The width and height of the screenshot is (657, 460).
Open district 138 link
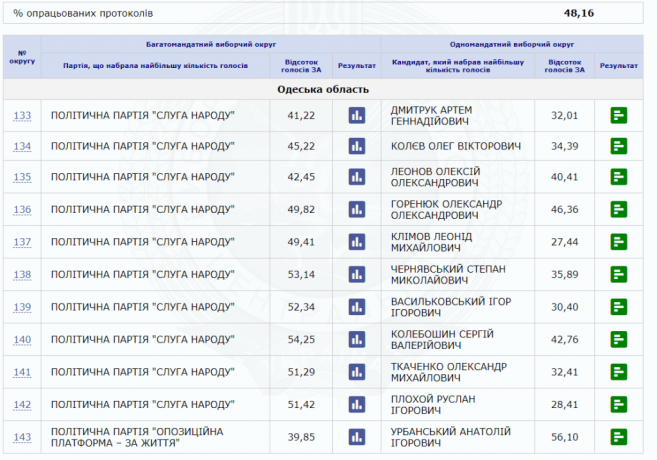pos(22,275)
